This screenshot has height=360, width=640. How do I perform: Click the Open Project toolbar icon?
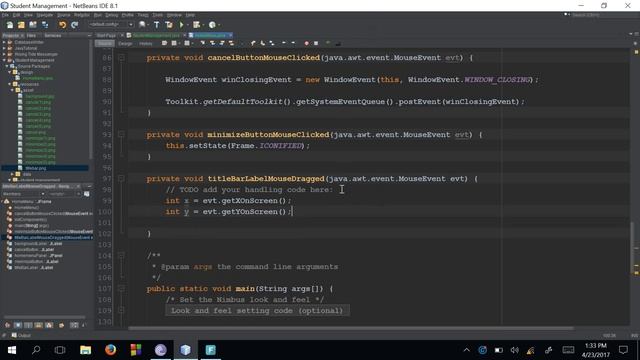pyautogui.click(x=33, y=25)
